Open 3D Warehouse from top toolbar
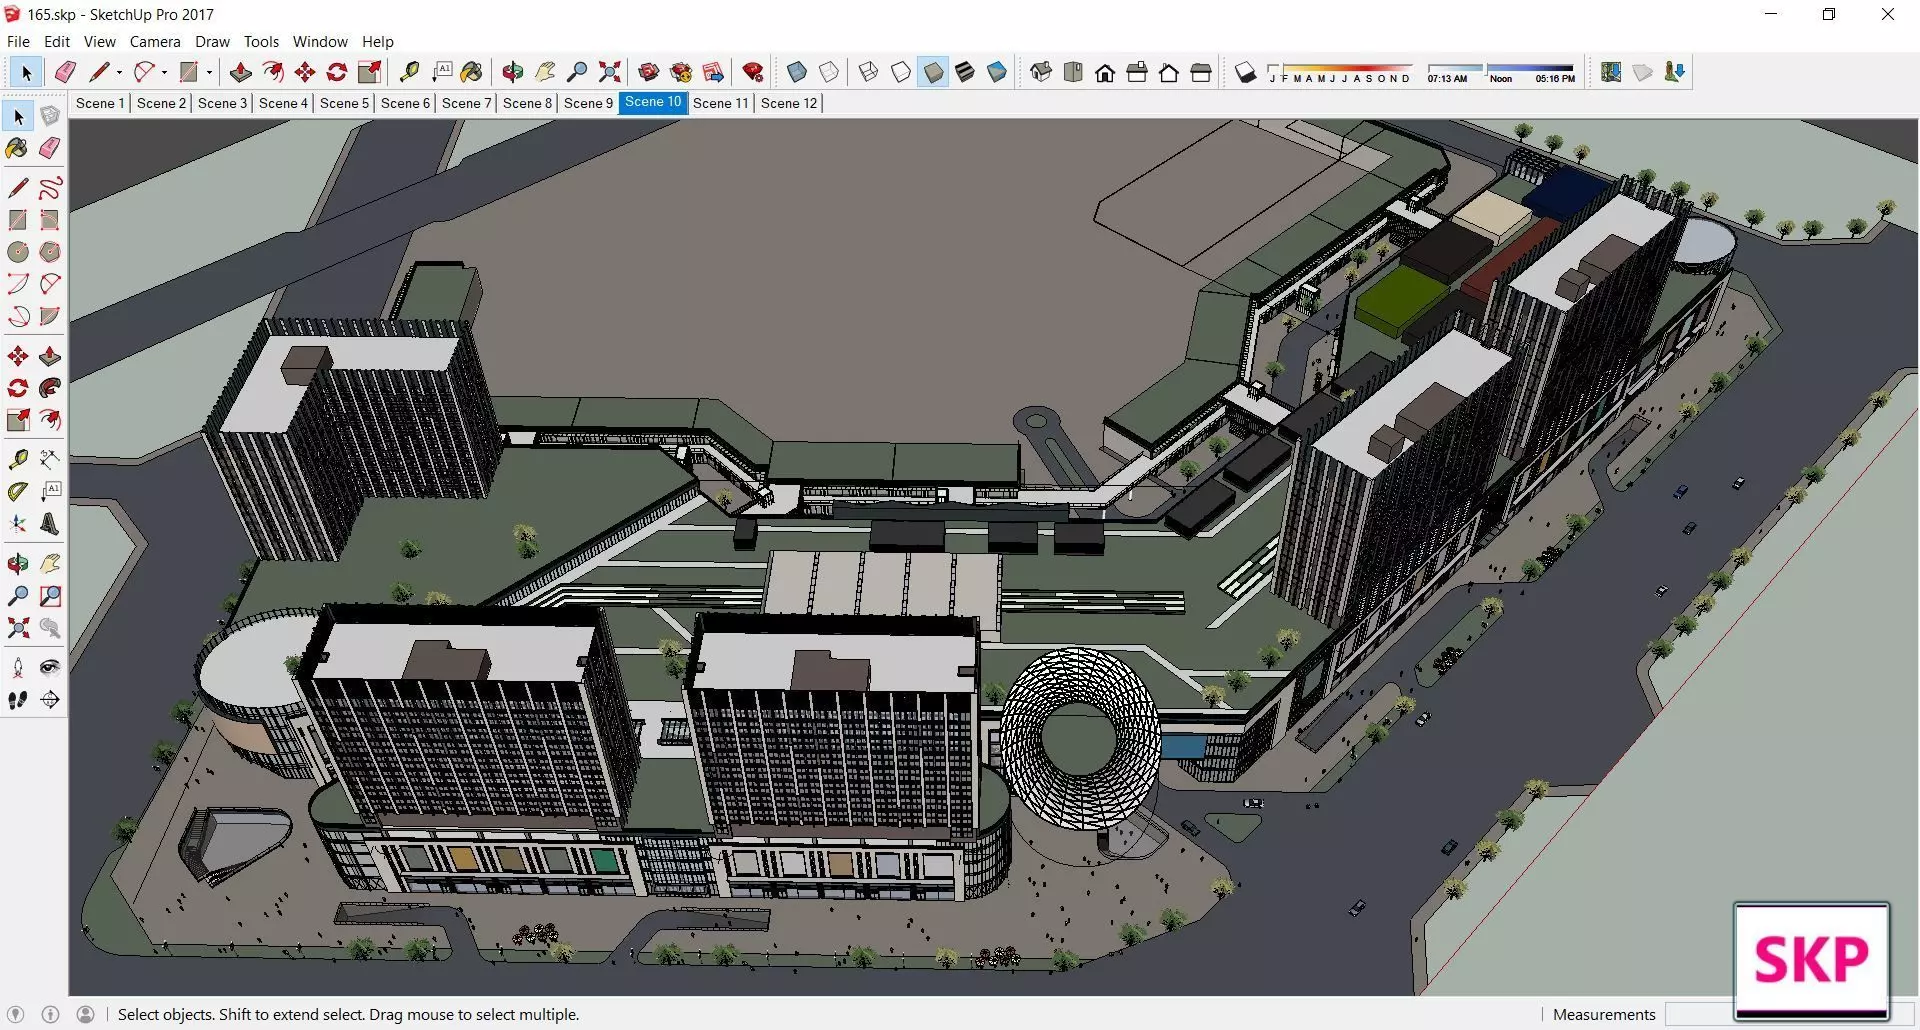The height and width of the screenshot is (1030, 1920). click(648, 72)
